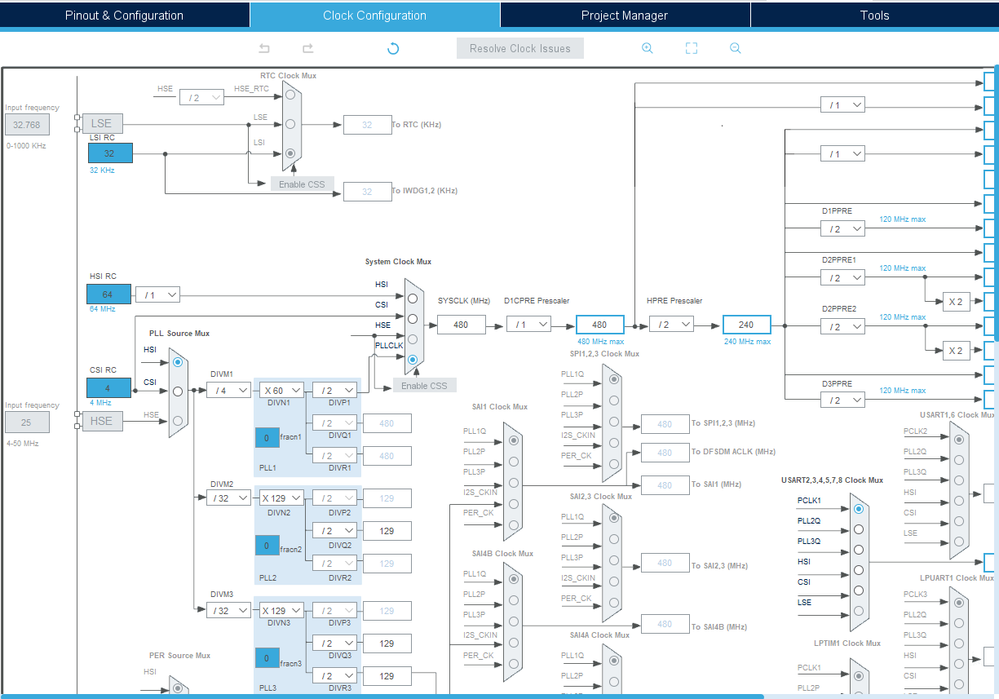Select CSI in System Clock Mux
Image resolution: width=999 pixels, height=699 pixels.
(412, 319)
